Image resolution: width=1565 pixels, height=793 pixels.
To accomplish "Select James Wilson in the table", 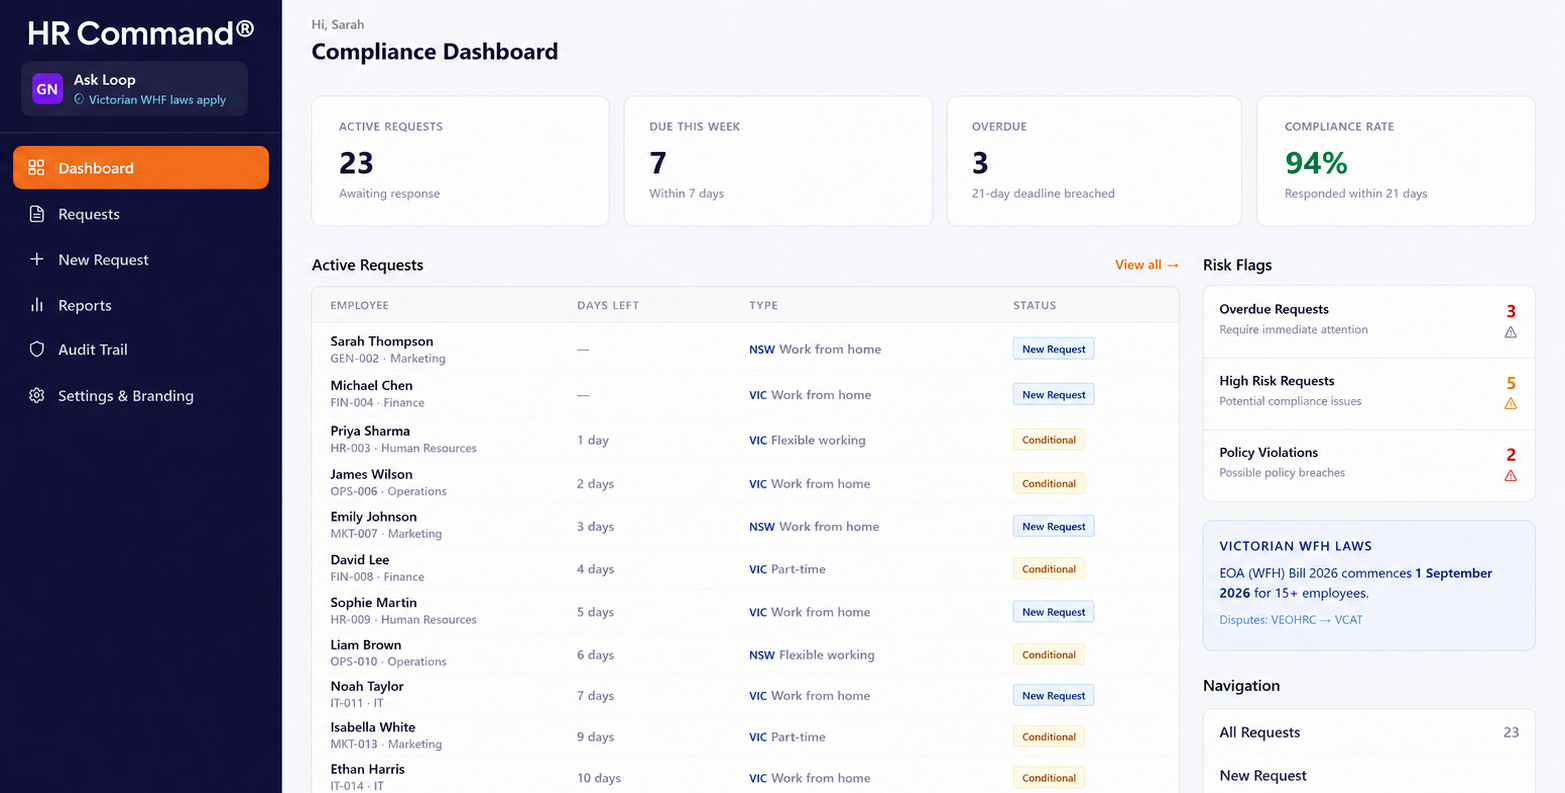I will pyautogui.click(x=745, y=483).
